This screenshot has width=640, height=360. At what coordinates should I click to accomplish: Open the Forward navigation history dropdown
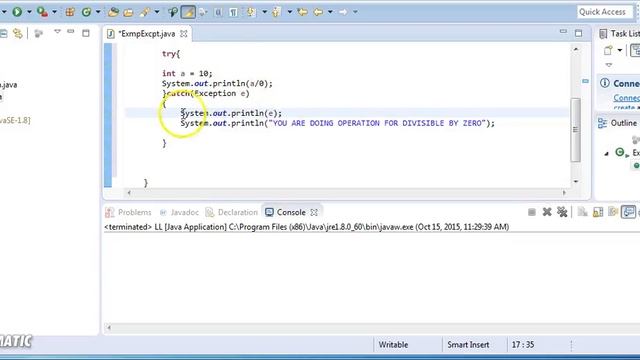pos(355,12)
